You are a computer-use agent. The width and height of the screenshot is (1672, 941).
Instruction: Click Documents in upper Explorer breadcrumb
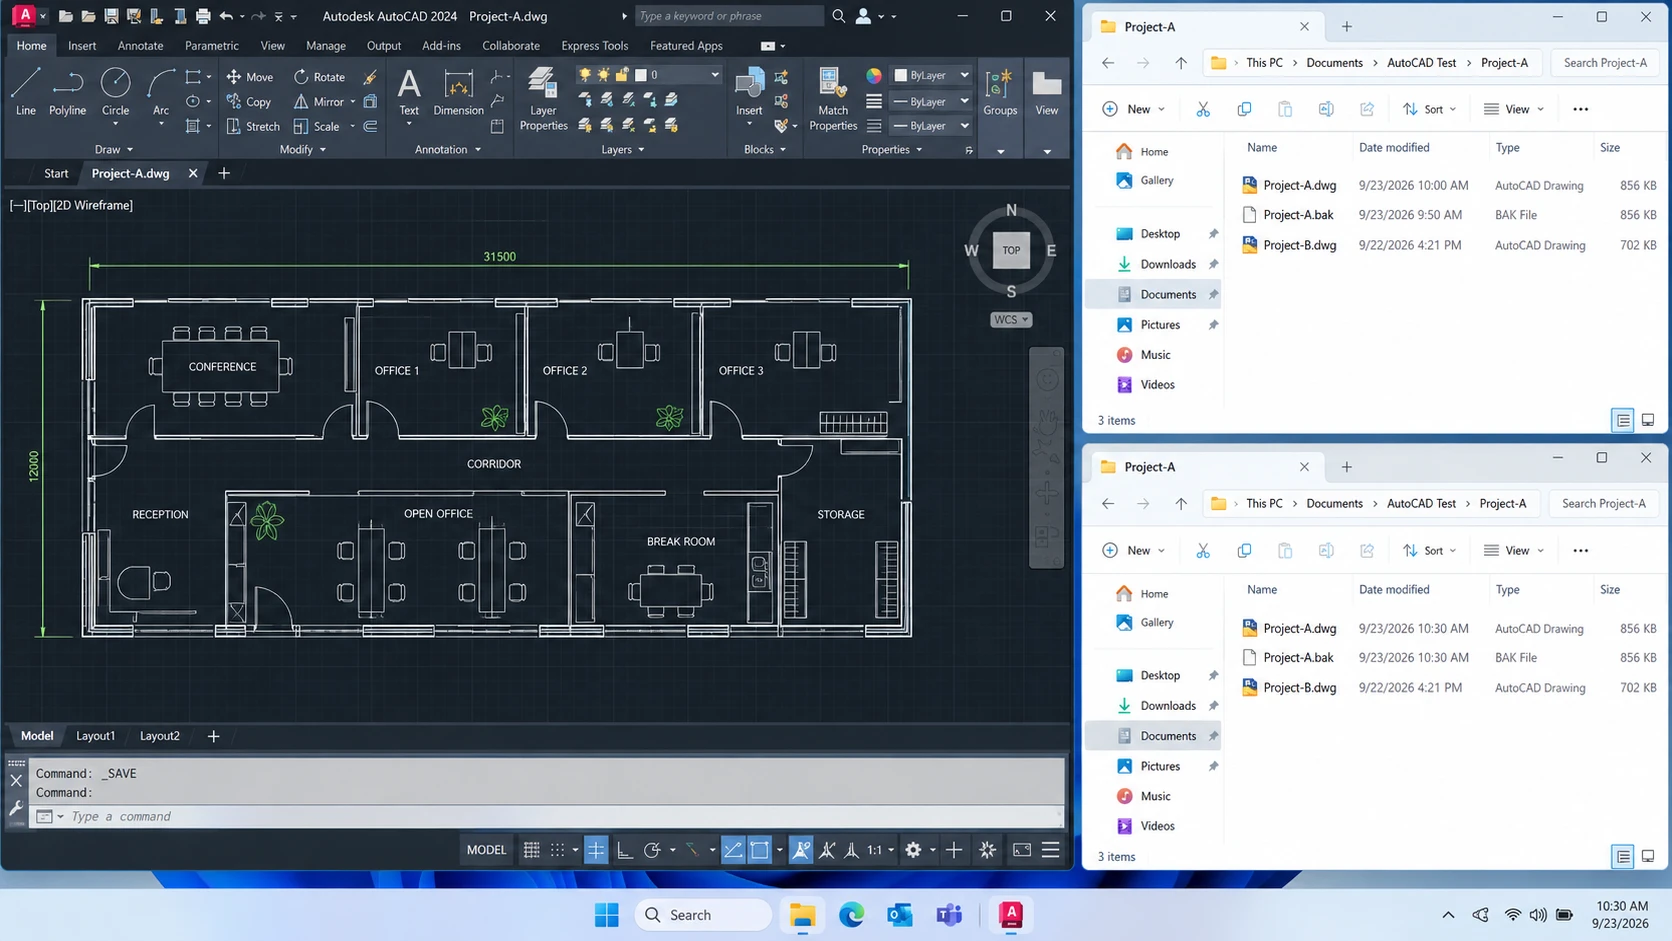(1334, 63)
